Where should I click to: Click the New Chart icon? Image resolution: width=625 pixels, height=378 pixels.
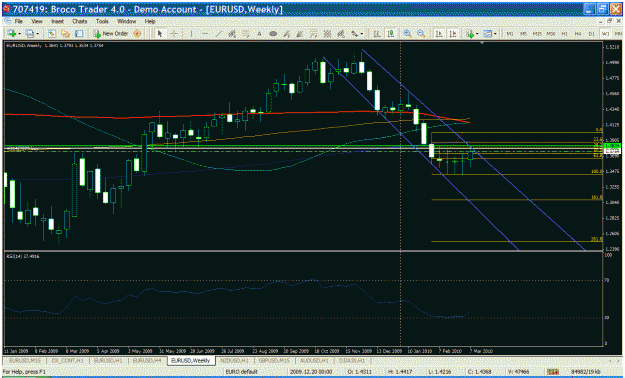click(12, 34)
